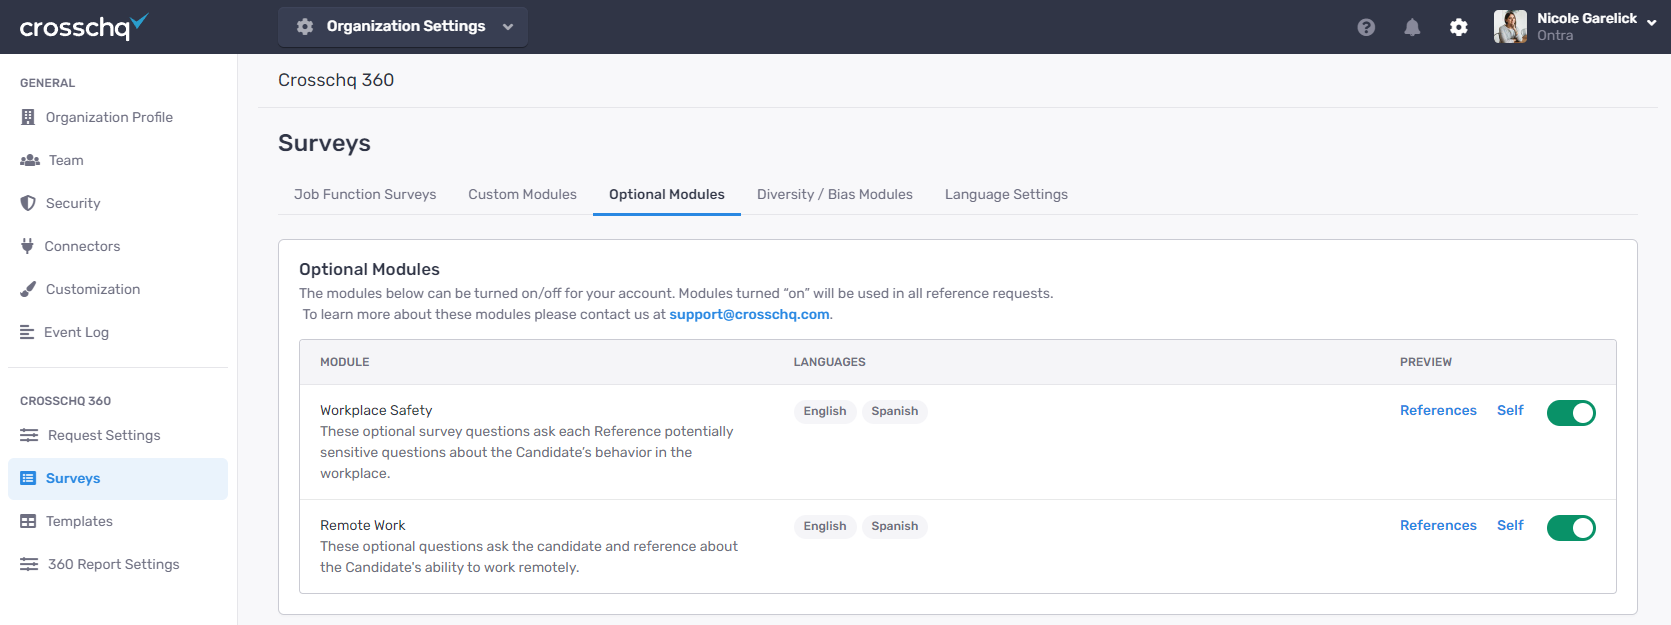The width and height of the screenshot is (1671, 625).
Task: Click the Surveys list icon in sidebar
Action: tap(28, 478)
